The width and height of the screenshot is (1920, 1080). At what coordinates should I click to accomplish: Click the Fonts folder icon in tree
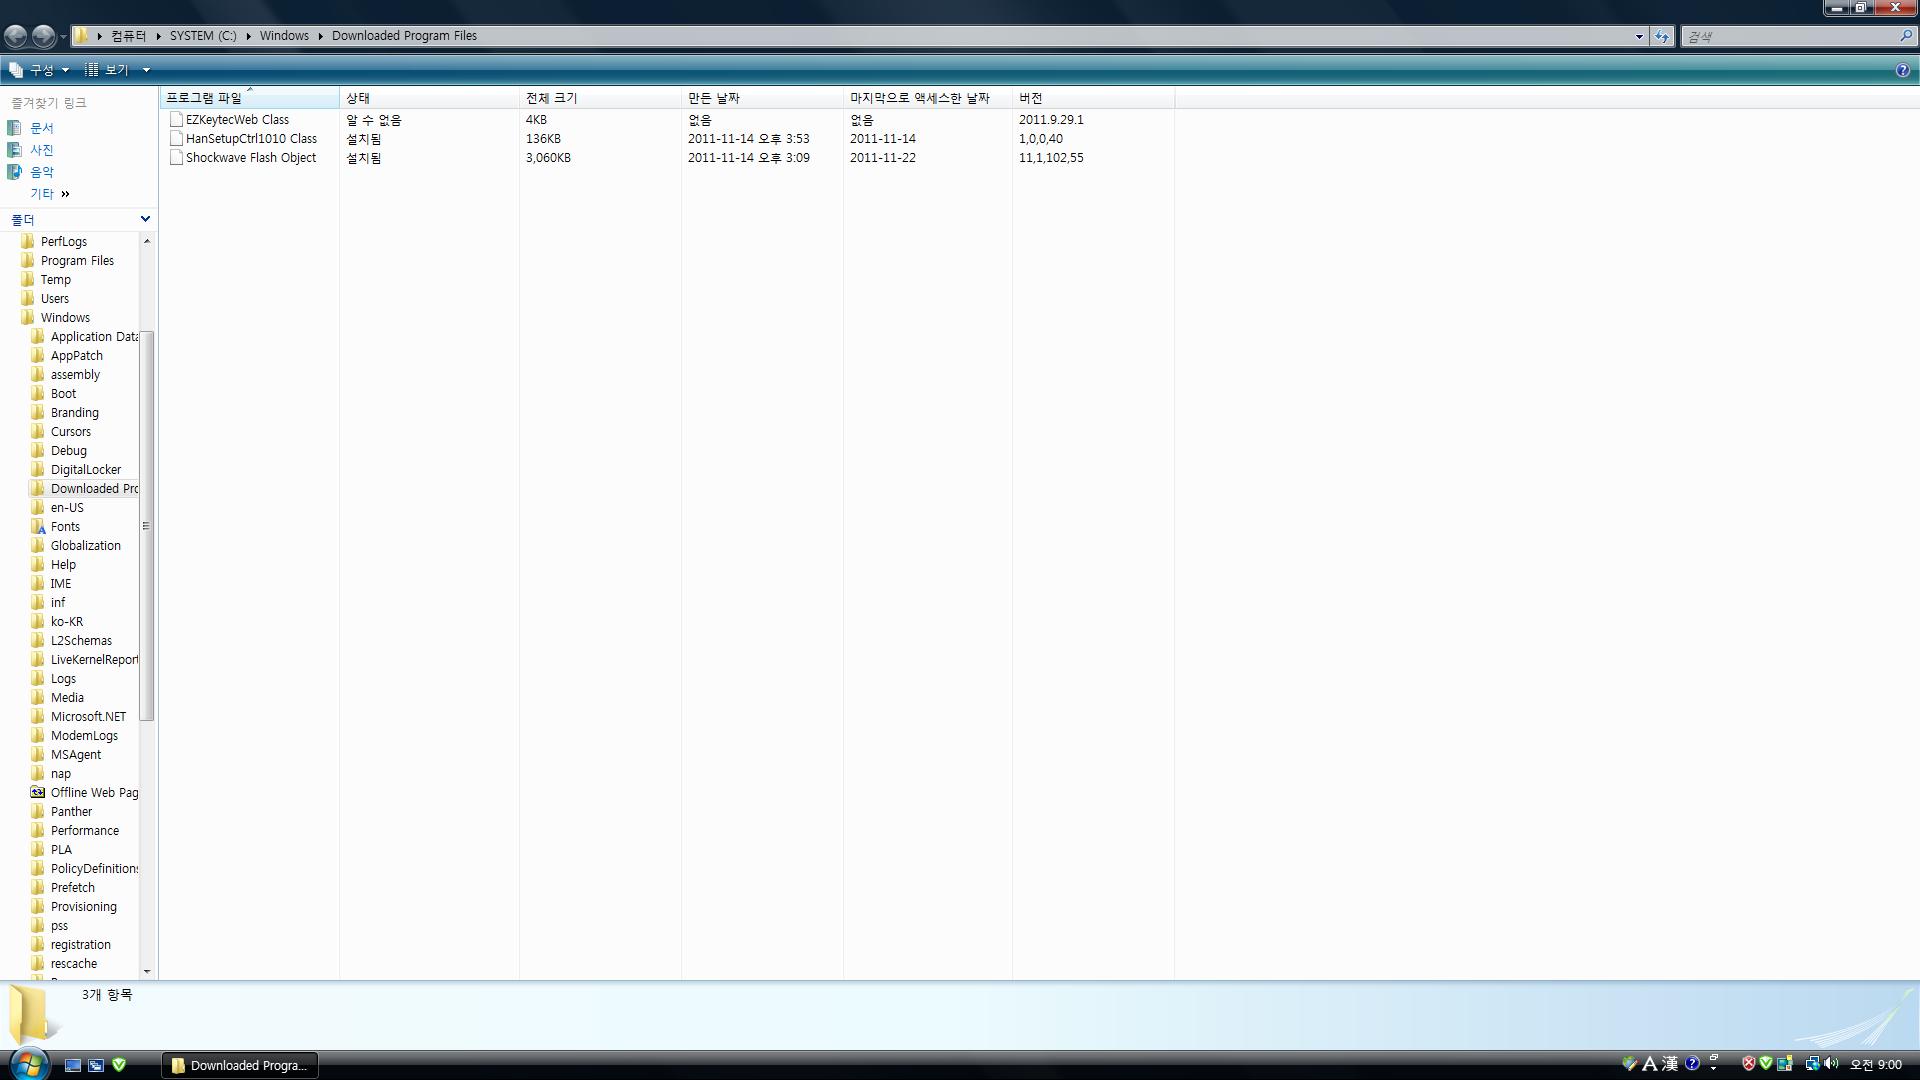[38, 527]
